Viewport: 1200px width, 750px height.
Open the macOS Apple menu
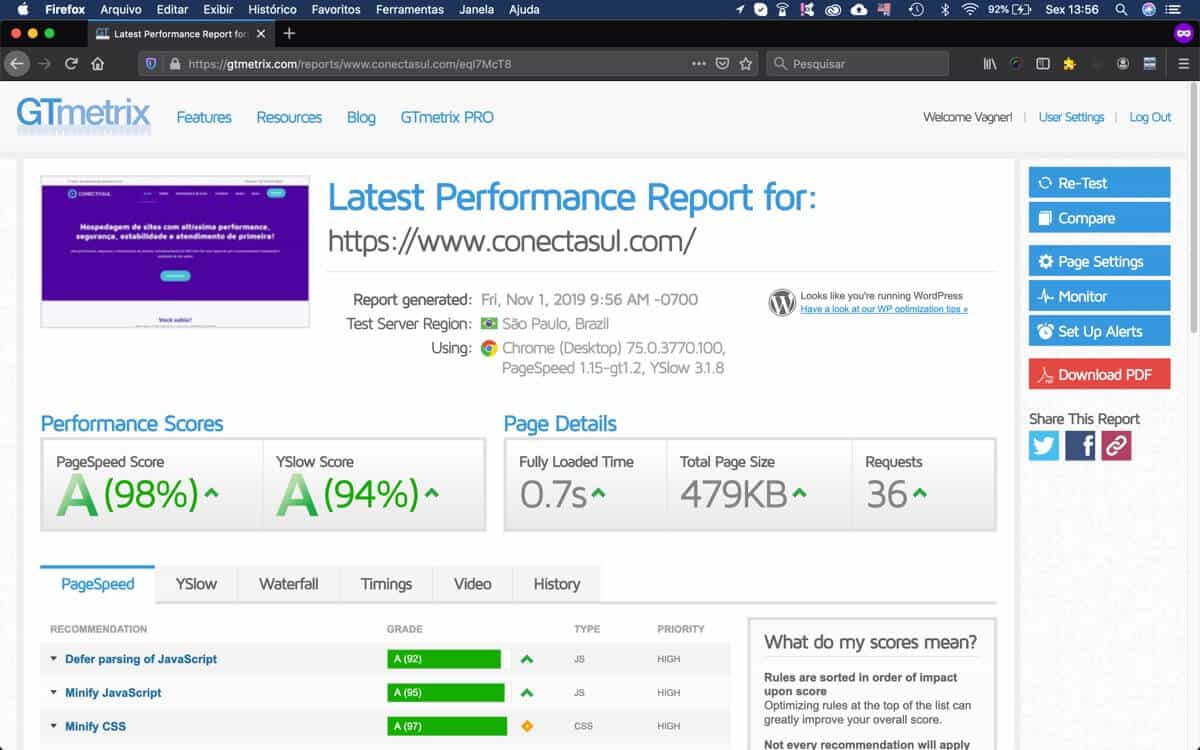[x=23, y=9]
